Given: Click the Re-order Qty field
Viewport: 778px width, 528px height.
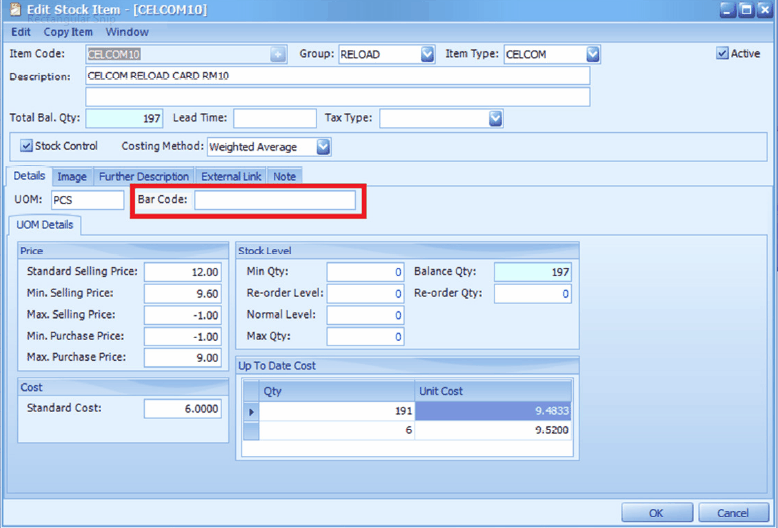Looking at the screenshot, I should [533, 294].
